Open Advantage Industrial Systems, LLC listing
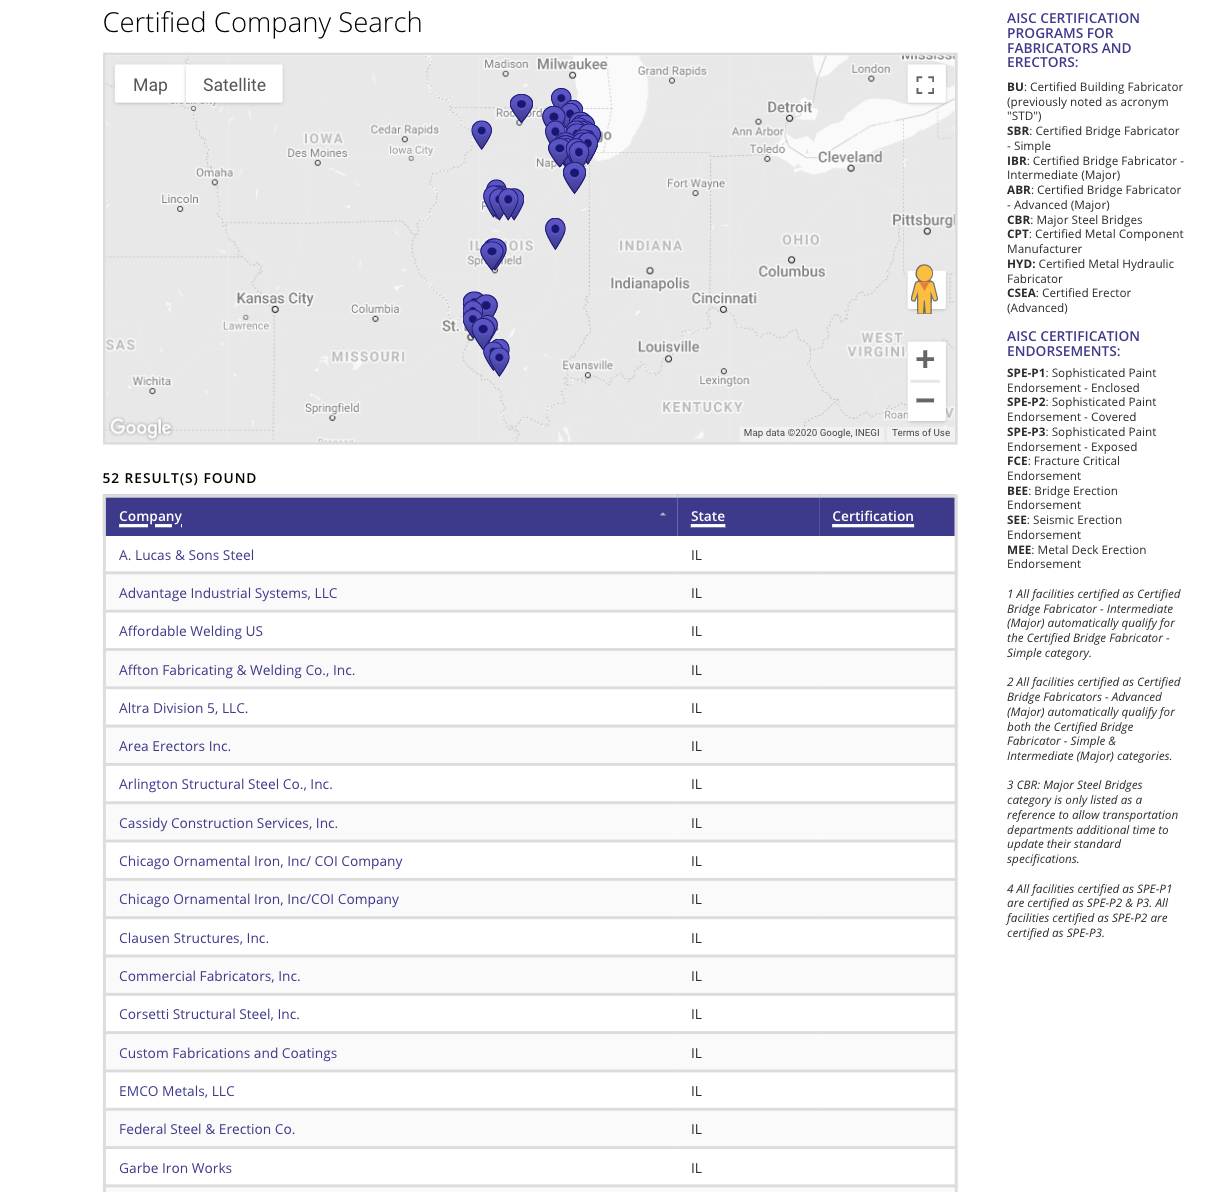 228,593
